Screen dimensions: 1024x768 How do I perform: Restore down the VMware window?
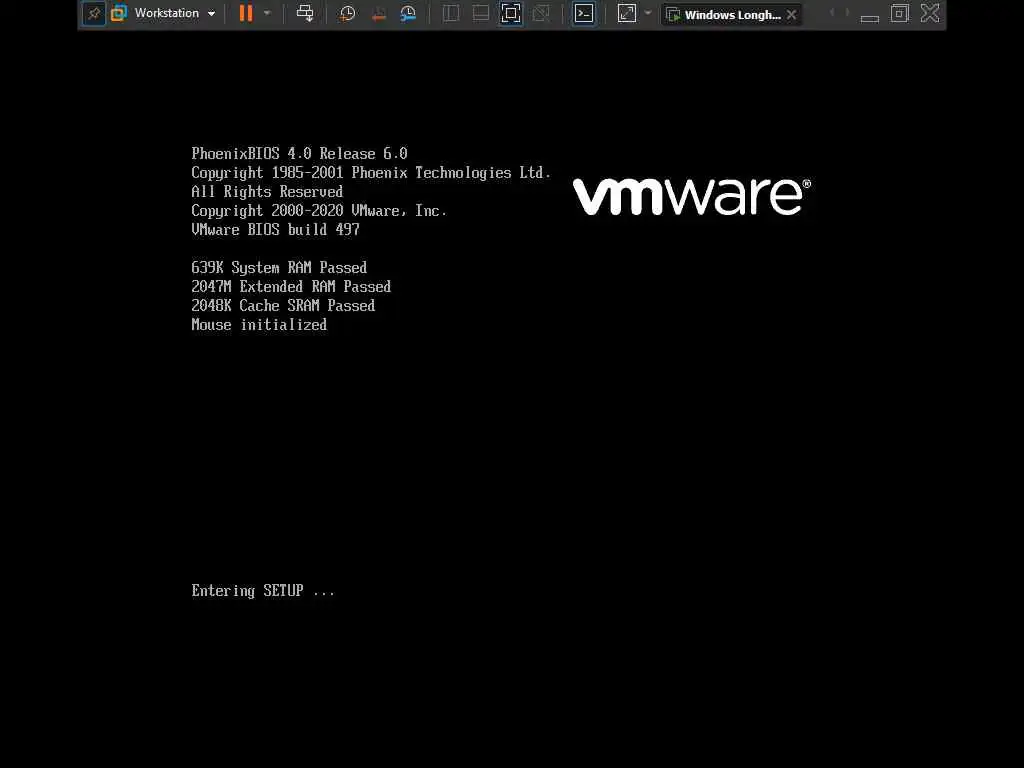899,13
